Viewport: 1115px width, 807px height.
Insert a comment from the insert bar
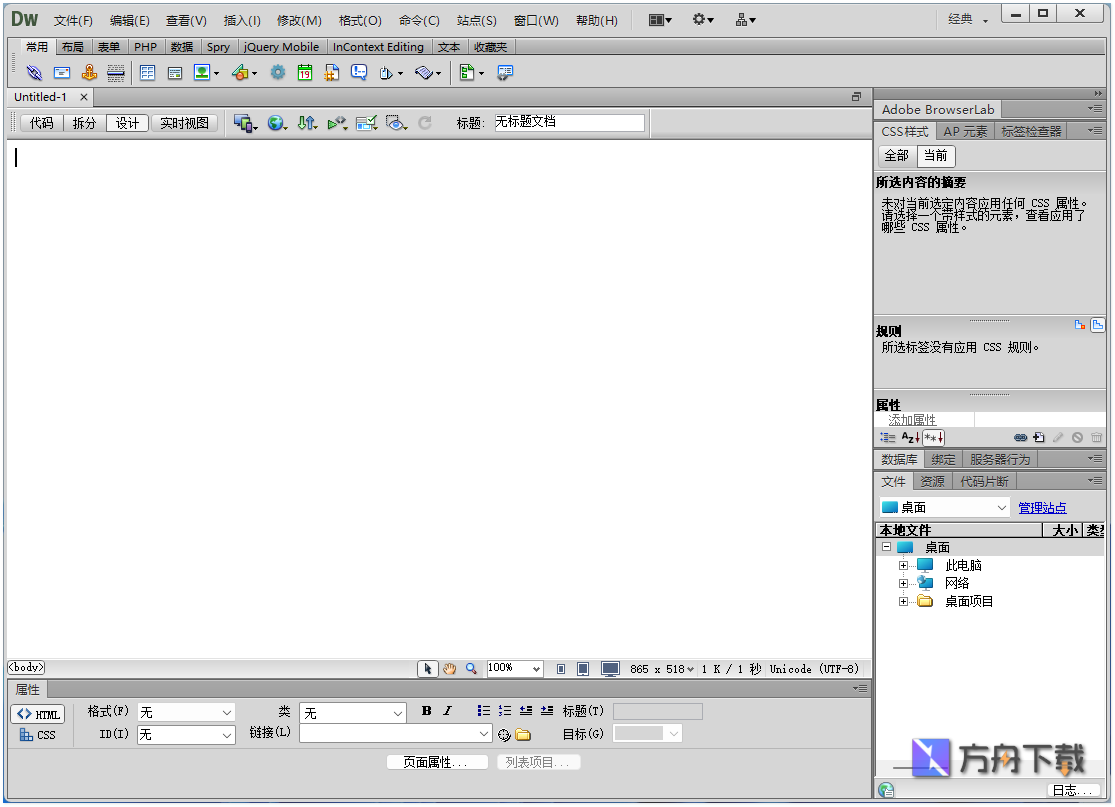(359, 73)
